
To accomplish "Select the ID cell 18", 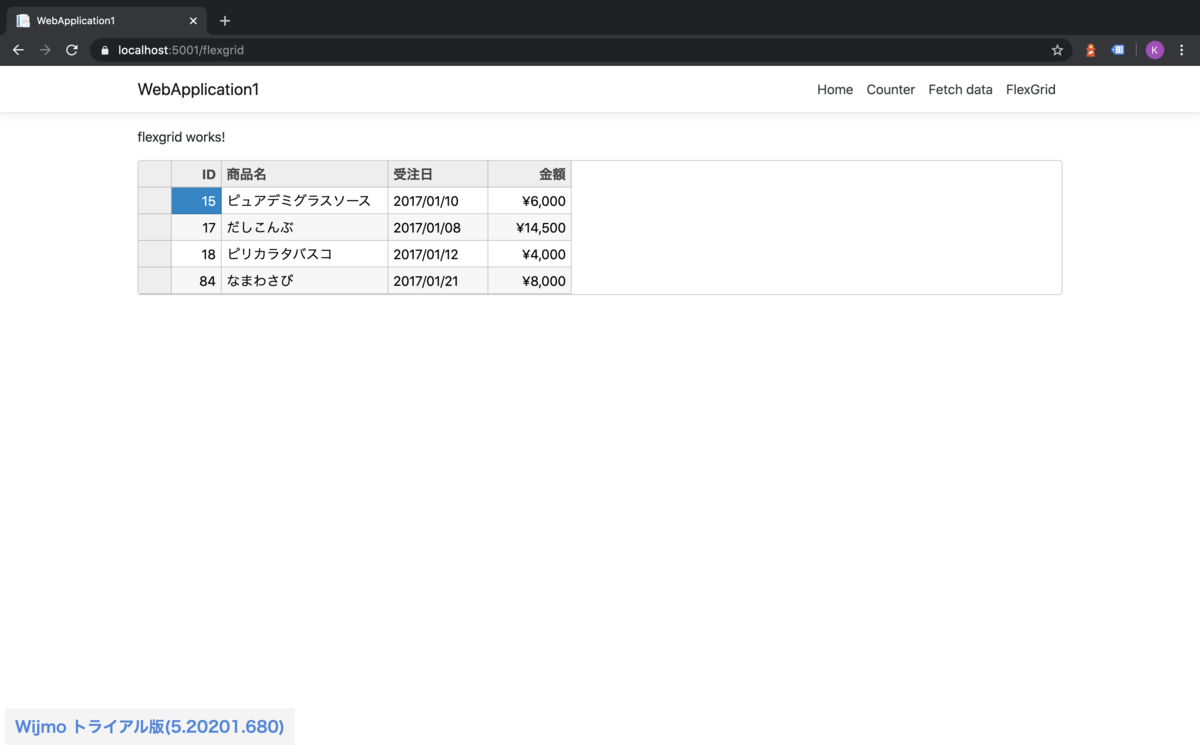I will click(196, 254).
